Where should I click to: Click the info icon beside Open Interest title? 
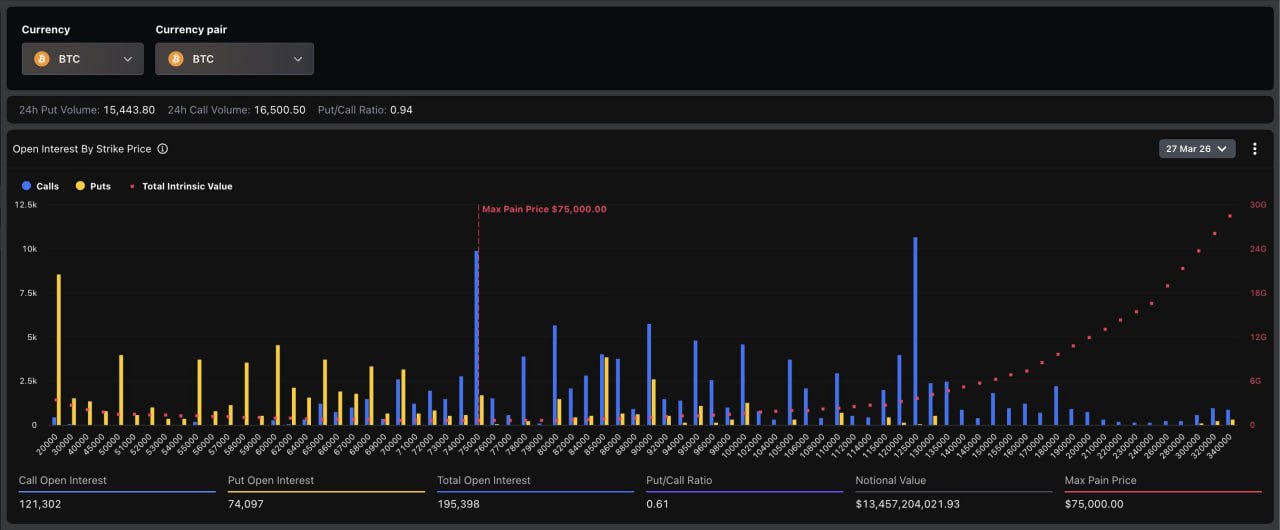tap(162, 149)
